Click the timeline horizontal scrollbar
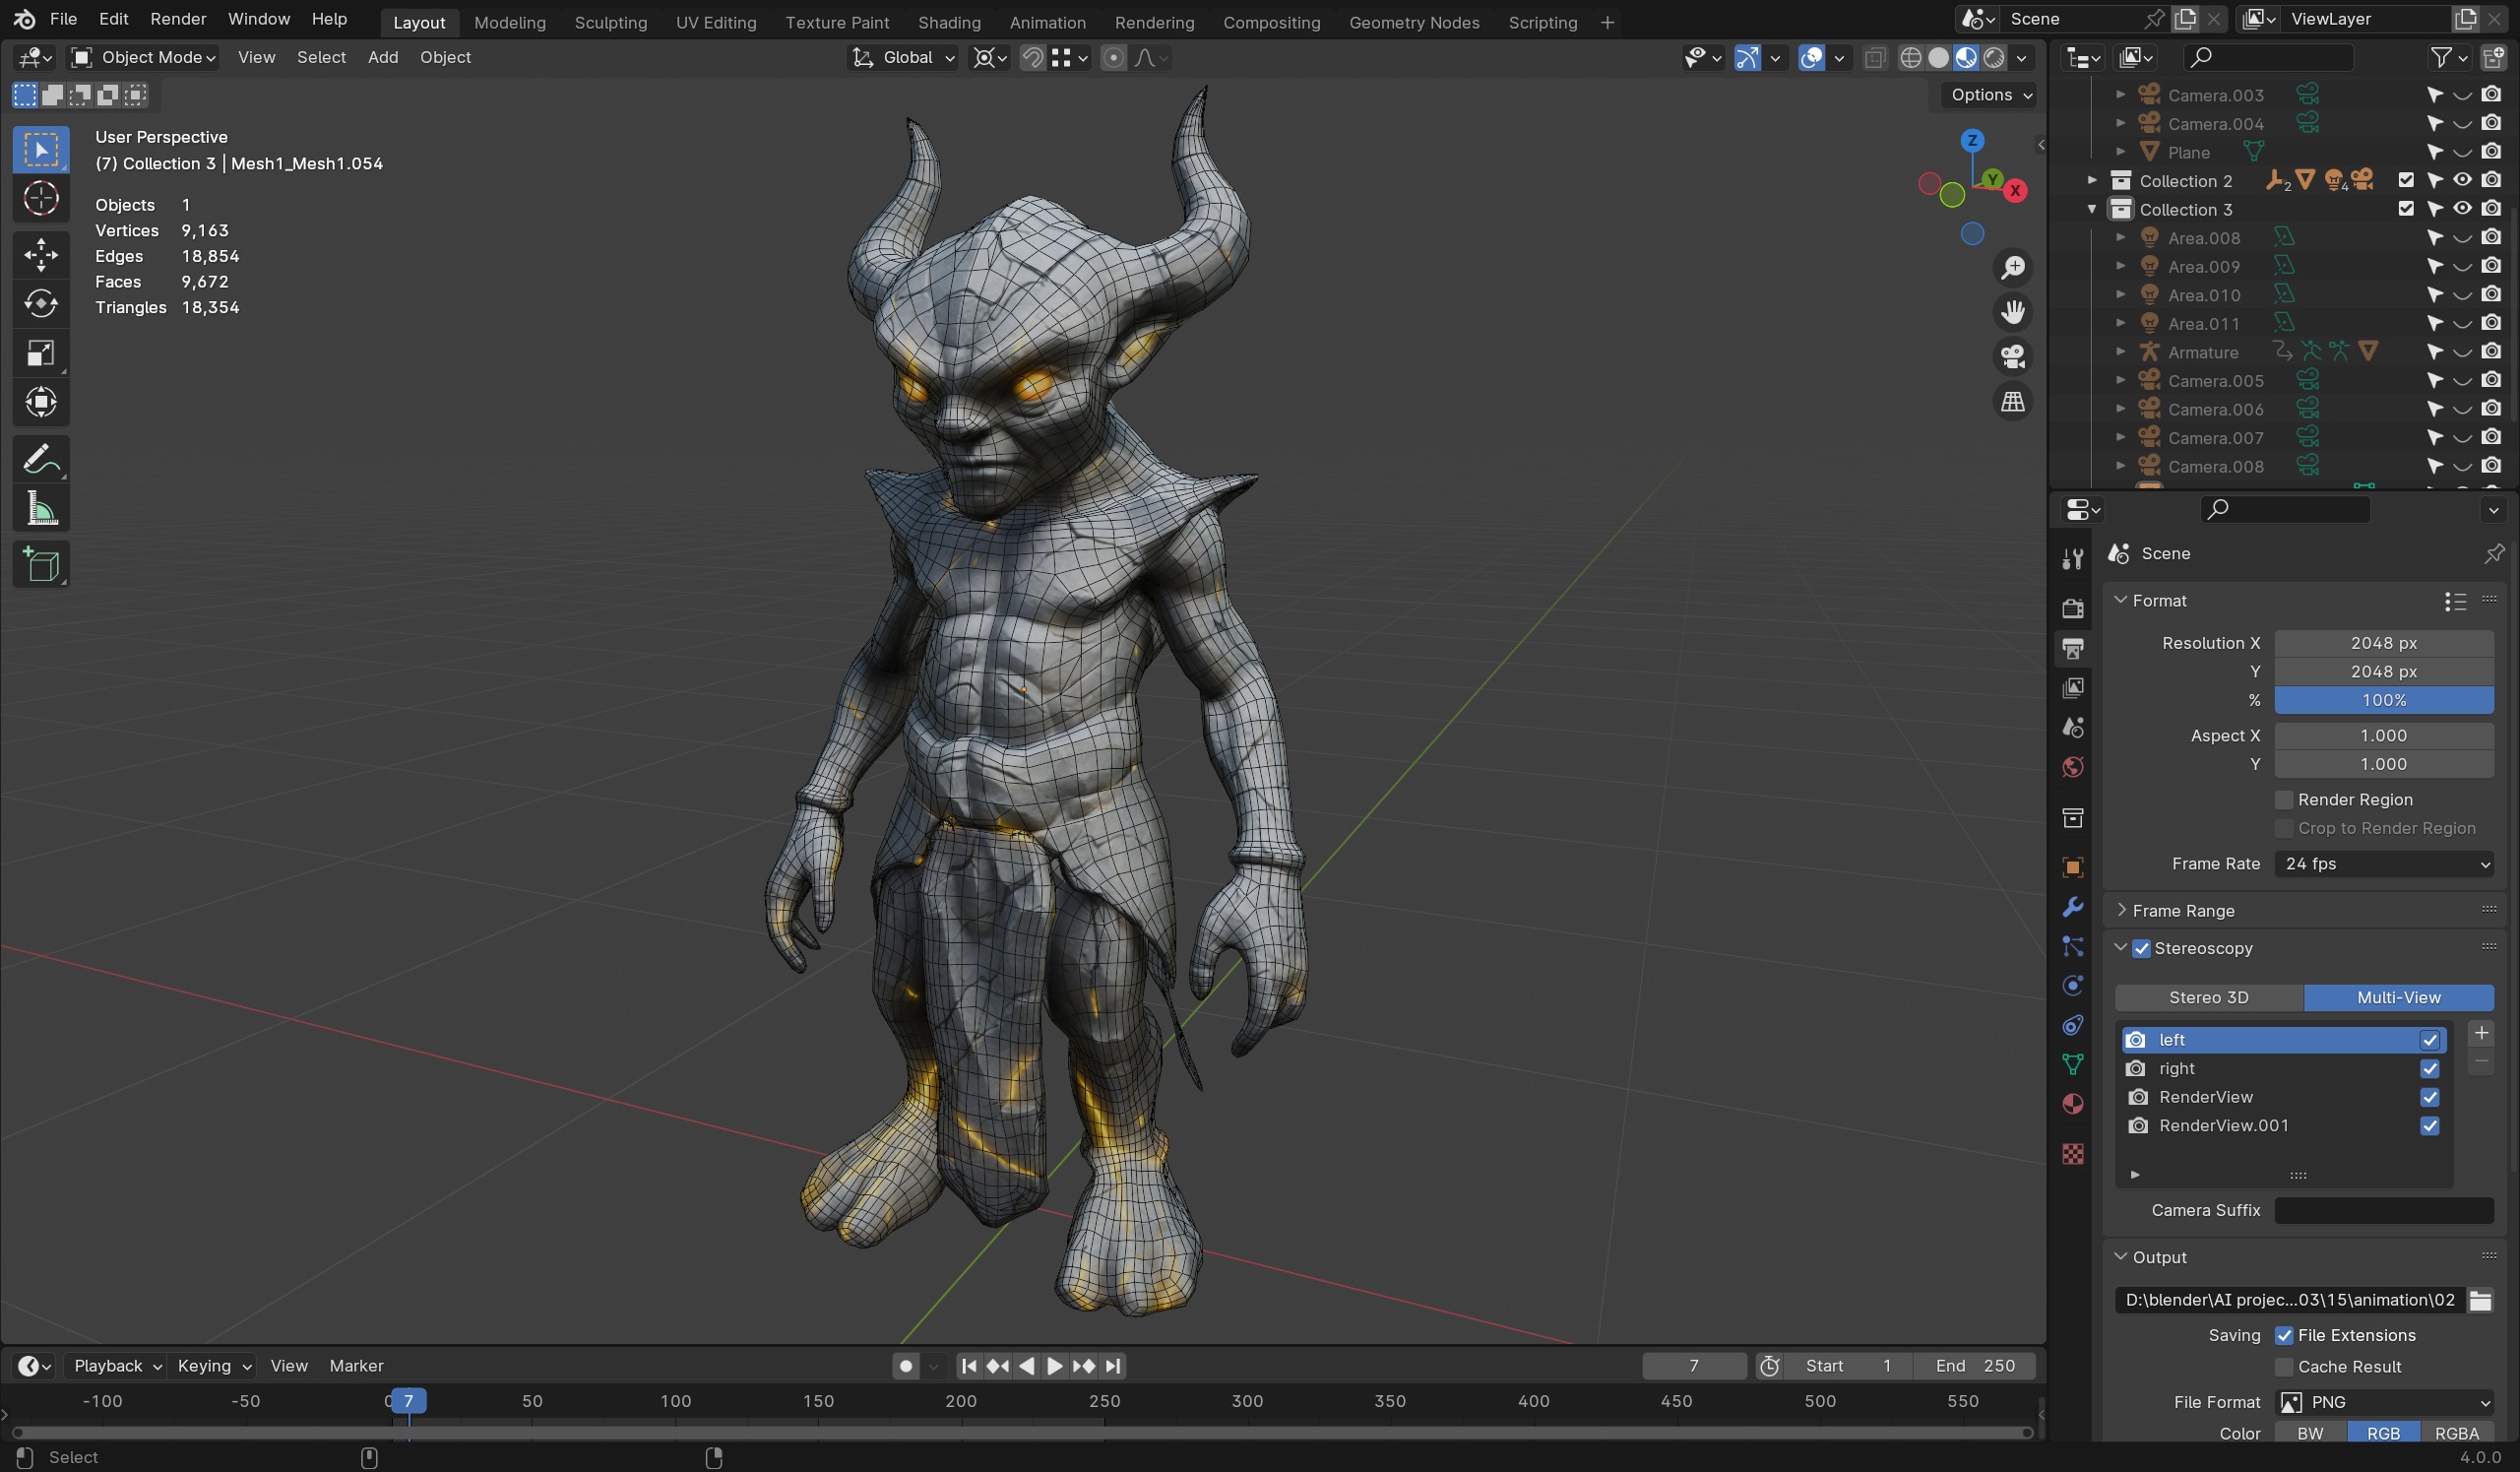Image resolution: width=2520 pixels, height=1472 pixels. point(1020,1433)
